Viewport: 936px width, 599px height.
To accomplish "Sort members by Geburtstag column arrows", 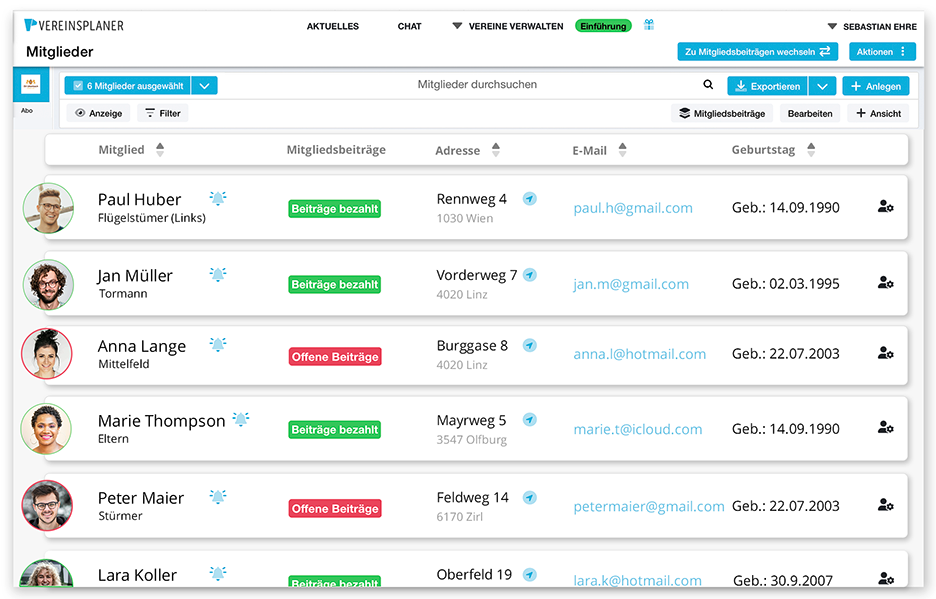I will (811, 150).
